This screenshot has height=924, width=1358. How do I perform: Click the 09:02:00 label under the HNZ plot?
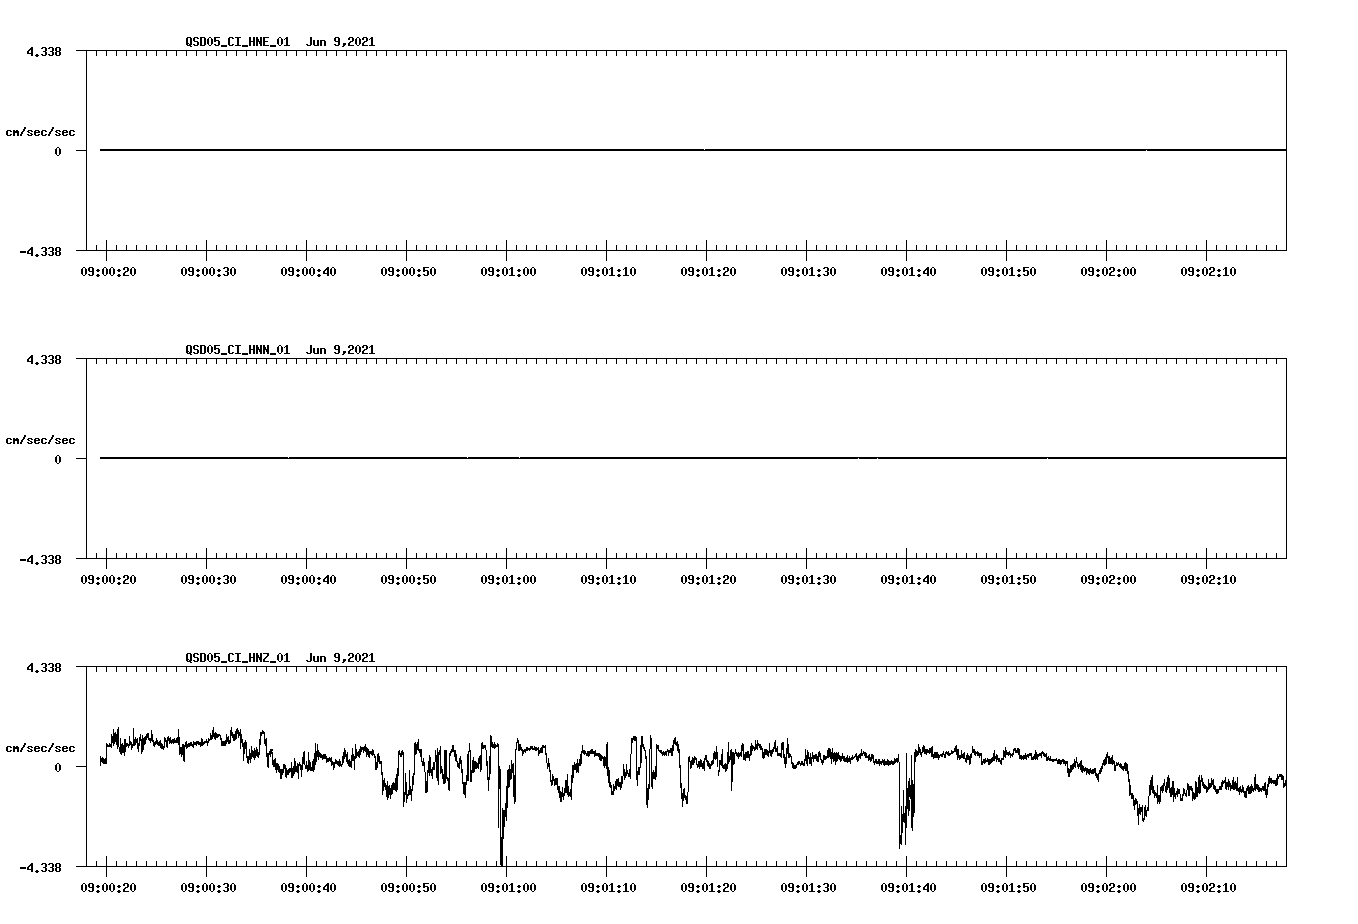pyautogui.click(x=1108, y=888)
